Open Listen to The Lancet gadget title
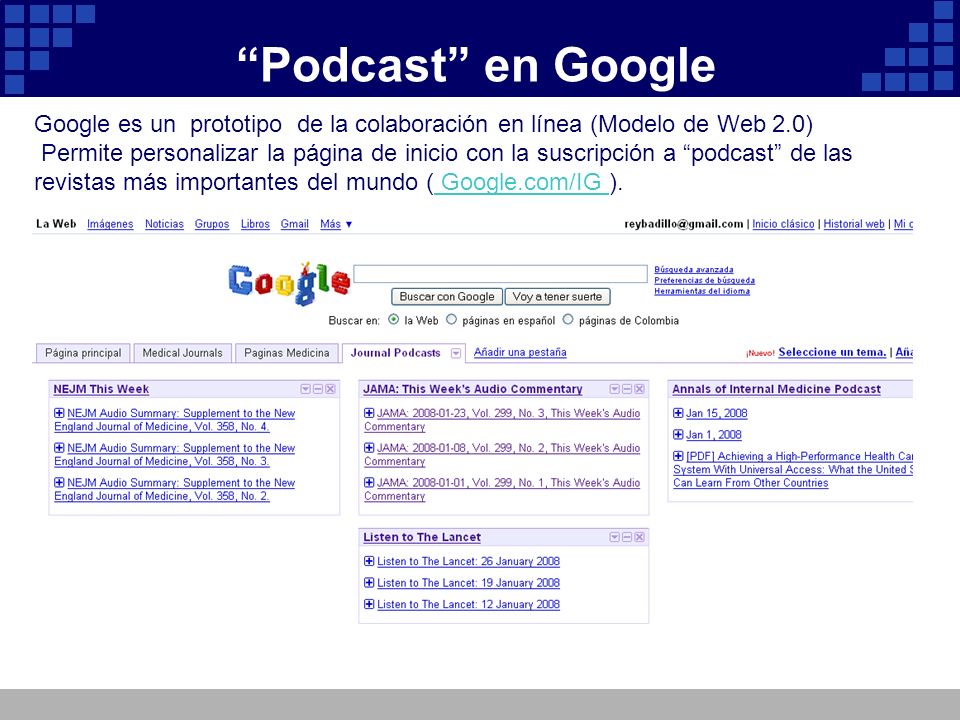 [422, 538]
